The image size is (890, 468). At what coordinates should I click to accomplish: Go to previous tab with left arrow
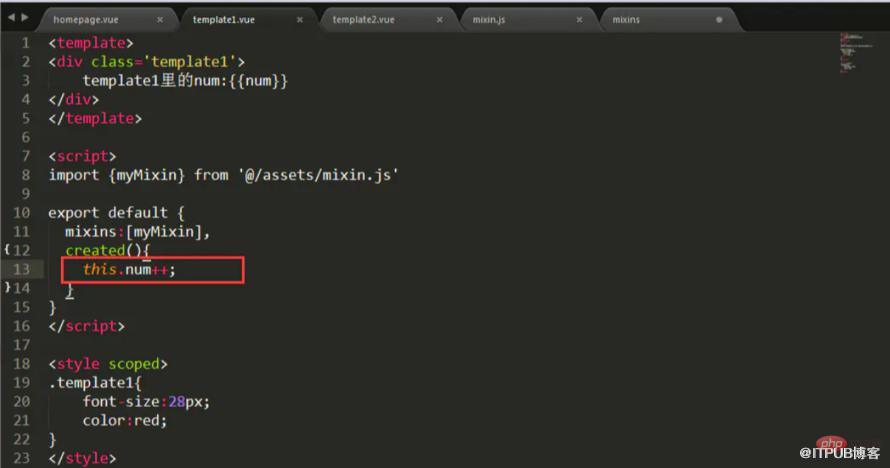point(11,18)
